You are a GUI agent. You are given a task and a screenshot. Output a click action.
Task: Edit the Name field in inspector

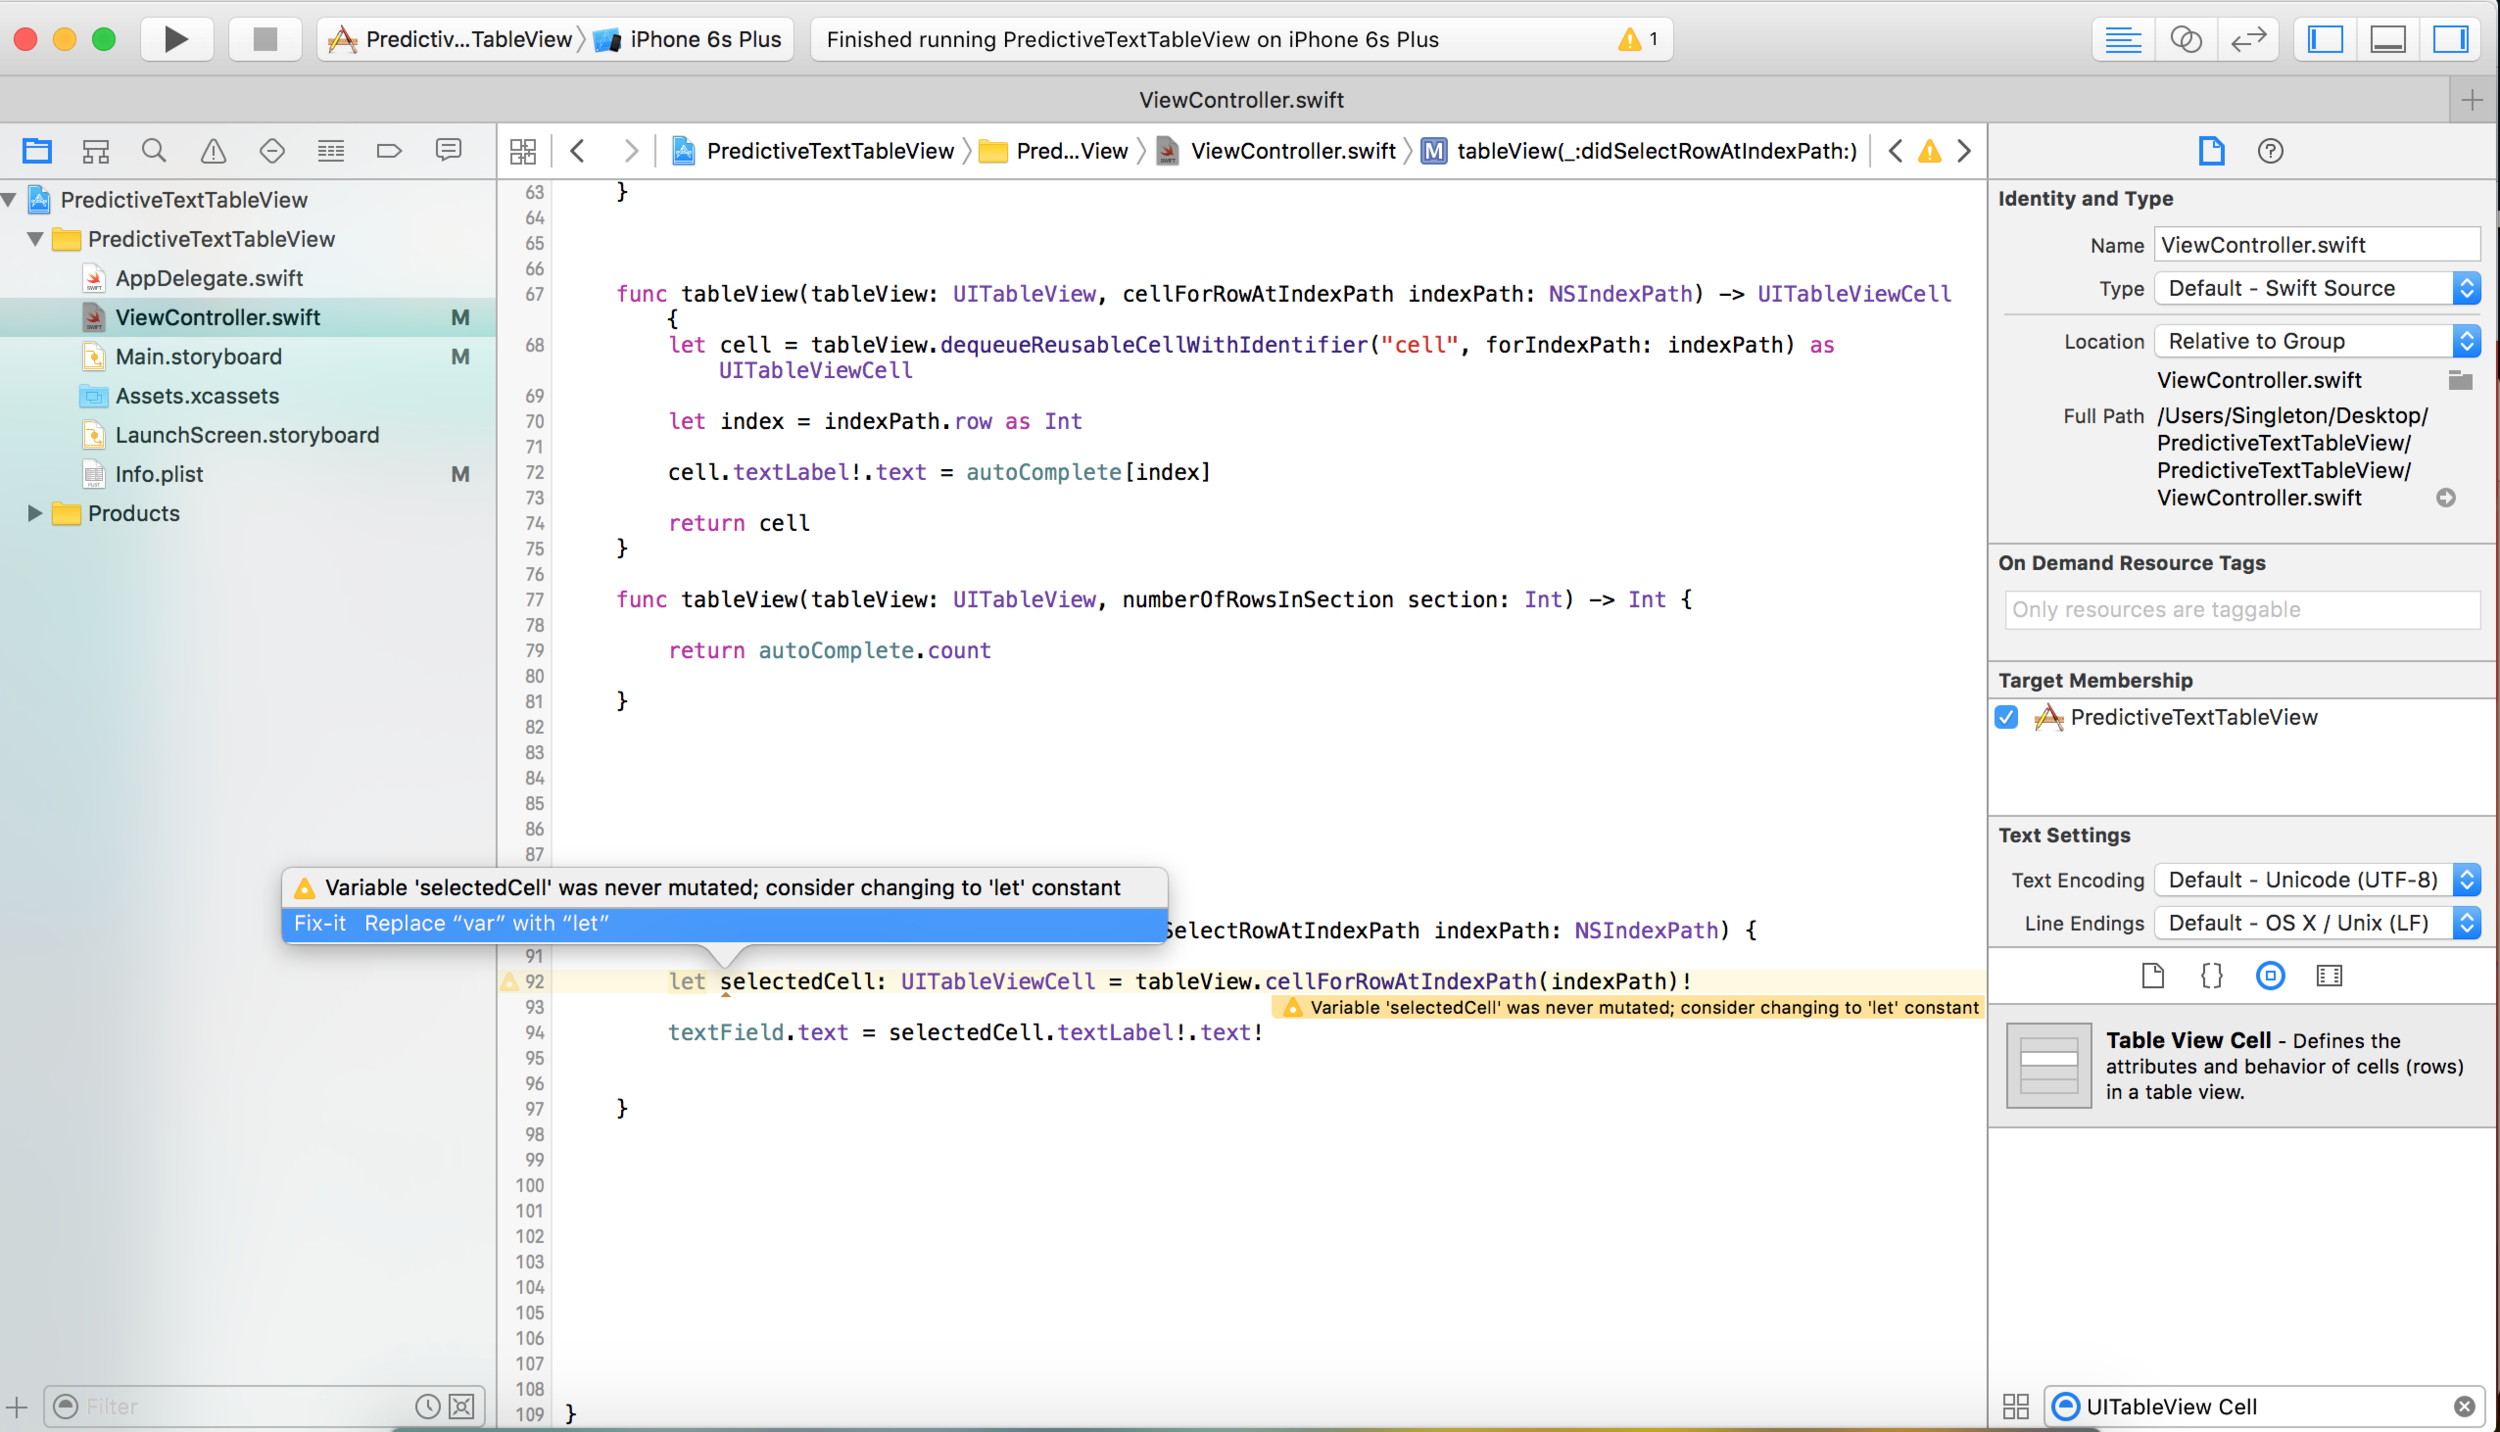click(2316, 245)
